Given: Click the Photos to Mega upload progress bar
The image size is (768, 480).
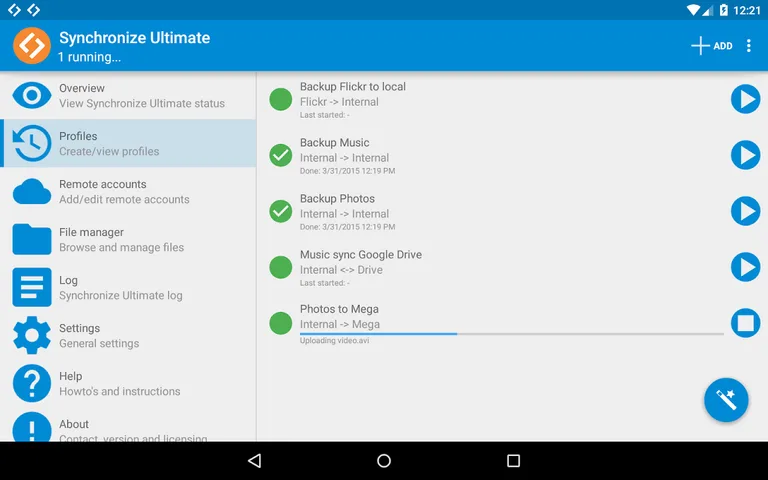Looking at the screenshot, I should (511, 333).
